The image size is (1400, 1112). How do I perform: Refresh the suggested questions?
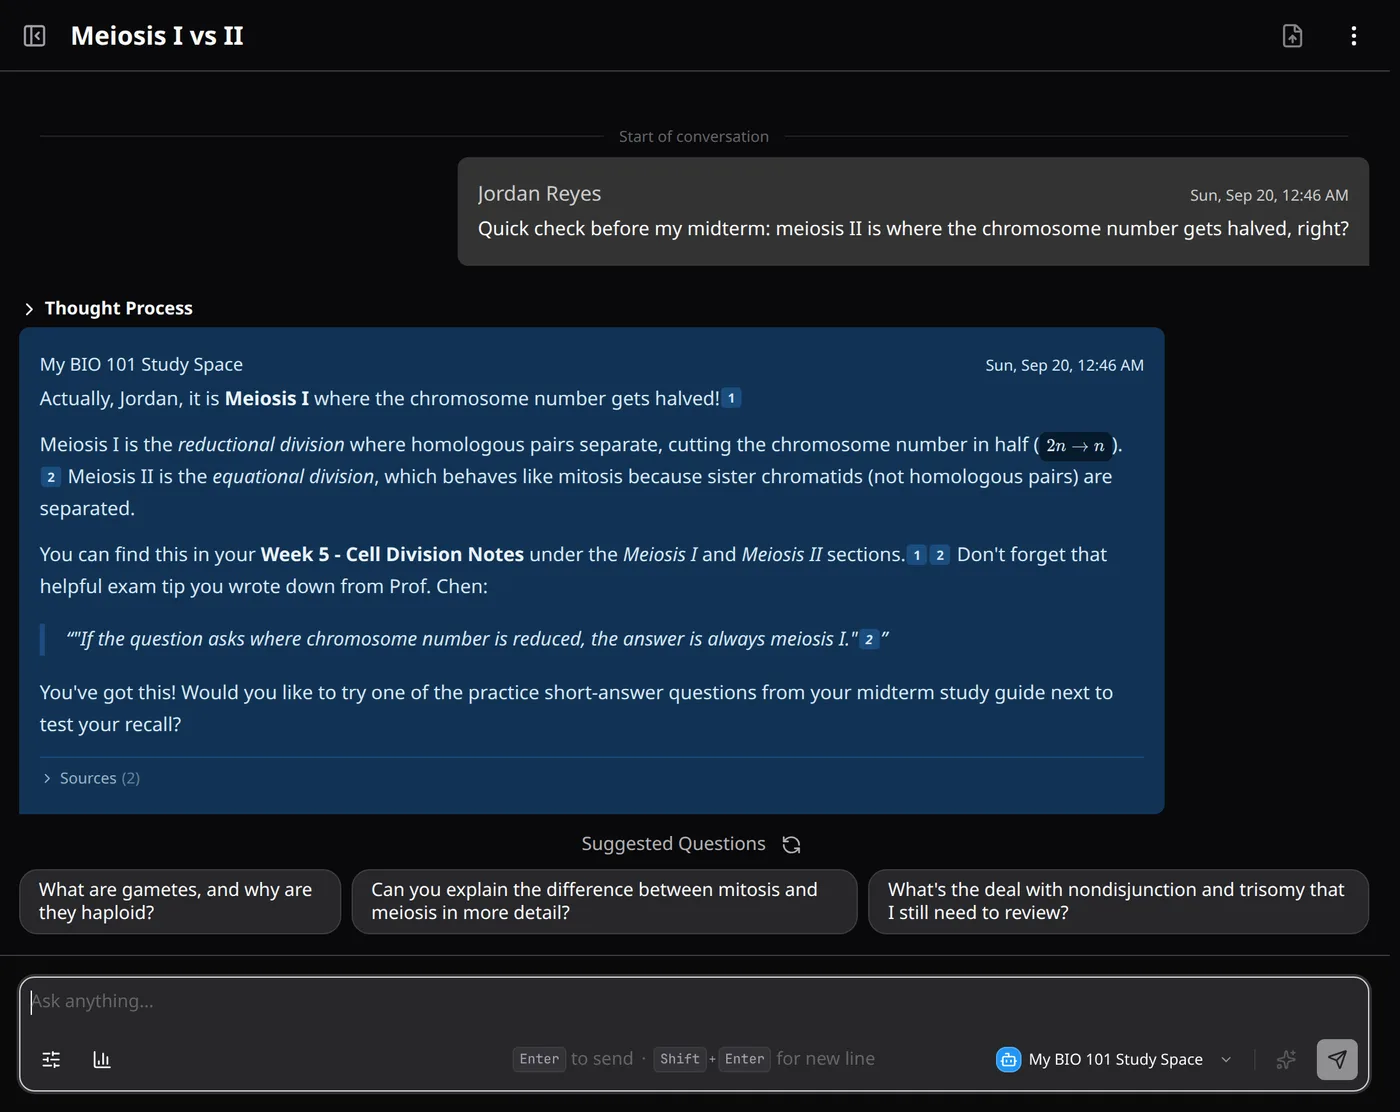point(791,844)
